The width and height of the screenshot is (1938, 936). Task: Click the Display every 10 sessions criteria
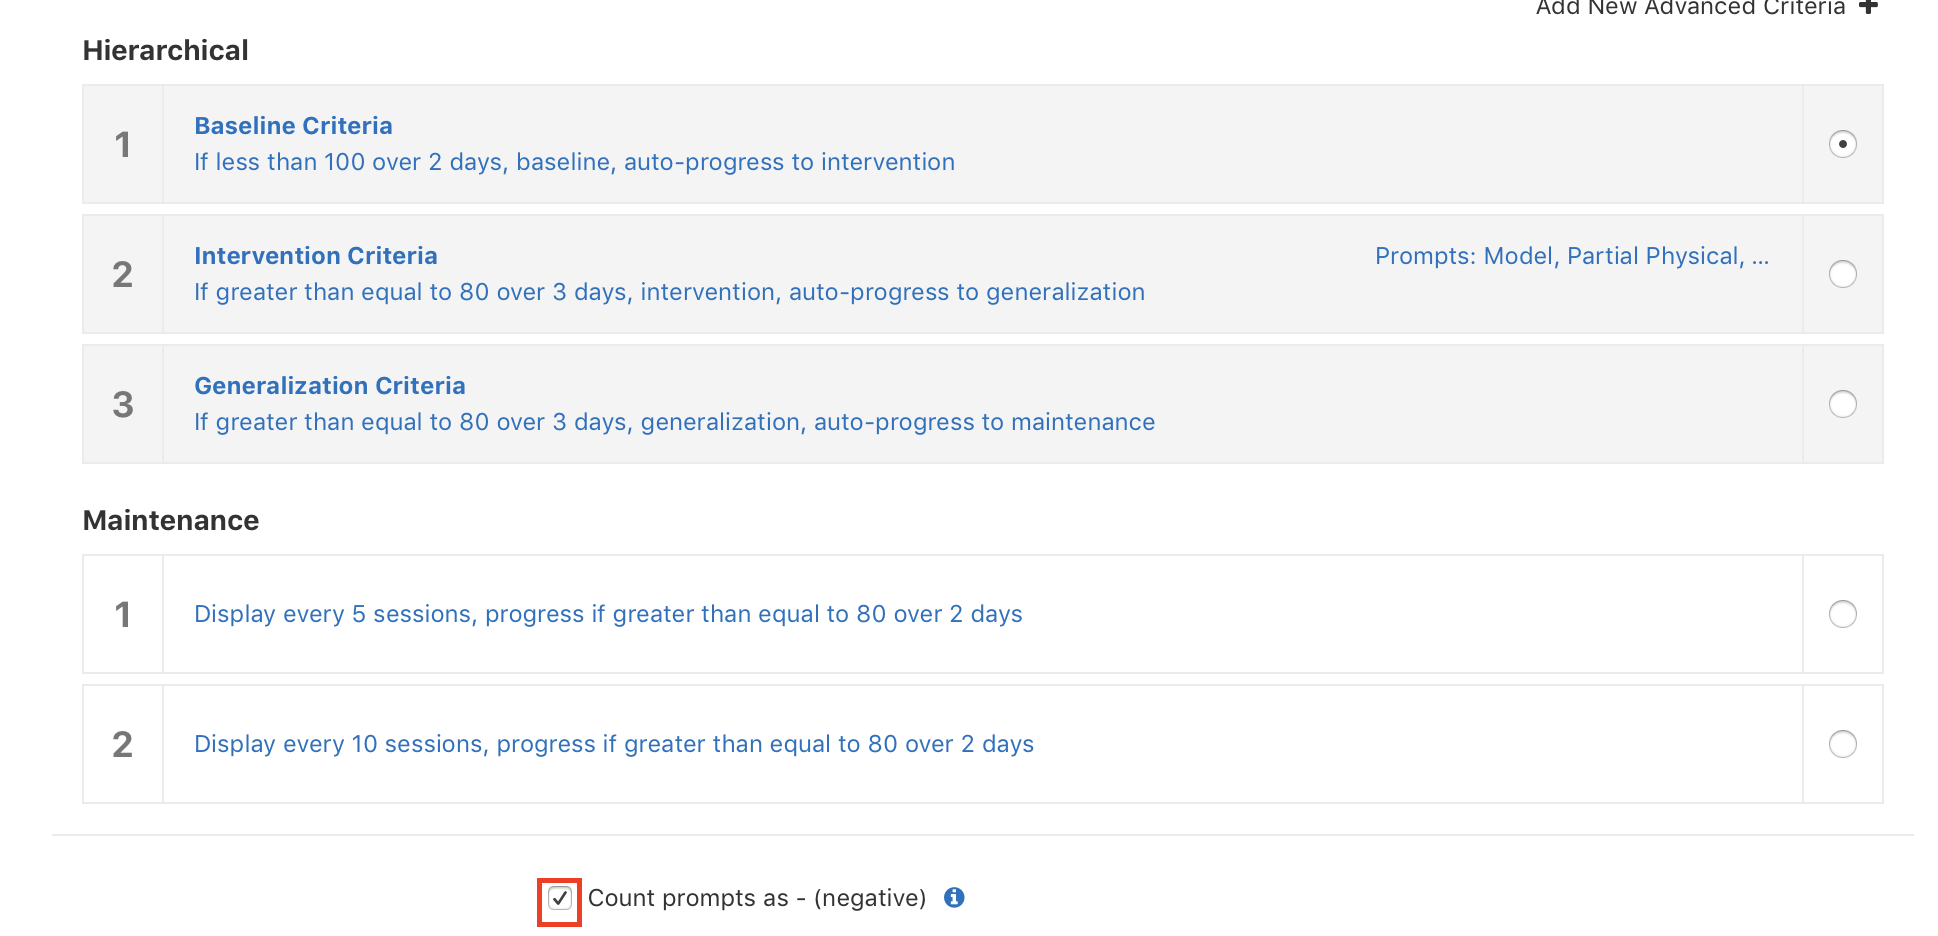click(614, 744)
